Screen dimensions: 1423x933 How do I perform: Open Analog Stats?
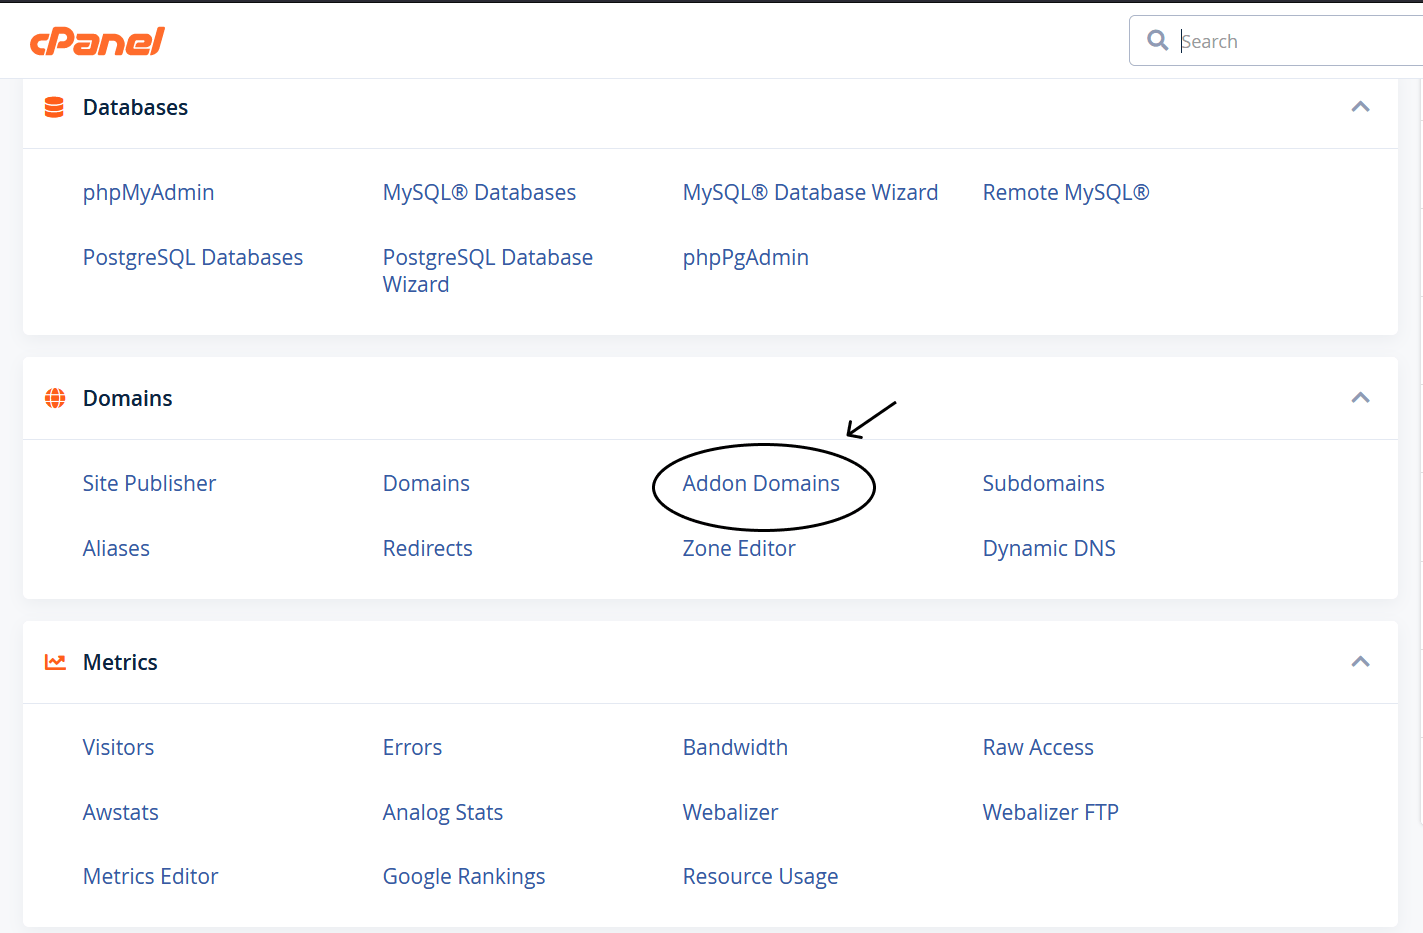442,812
